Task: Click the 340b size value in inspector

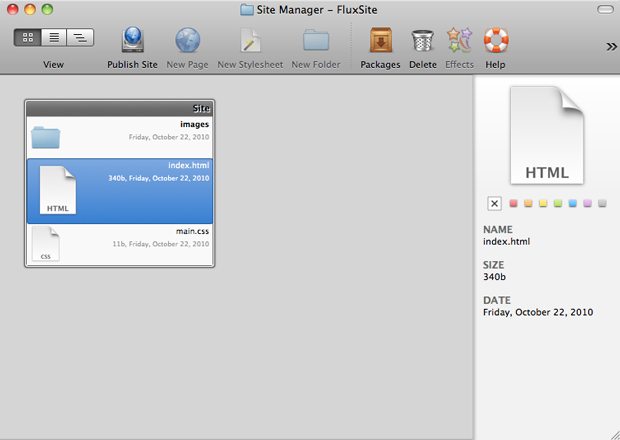Action: click(x=494, y=277)
